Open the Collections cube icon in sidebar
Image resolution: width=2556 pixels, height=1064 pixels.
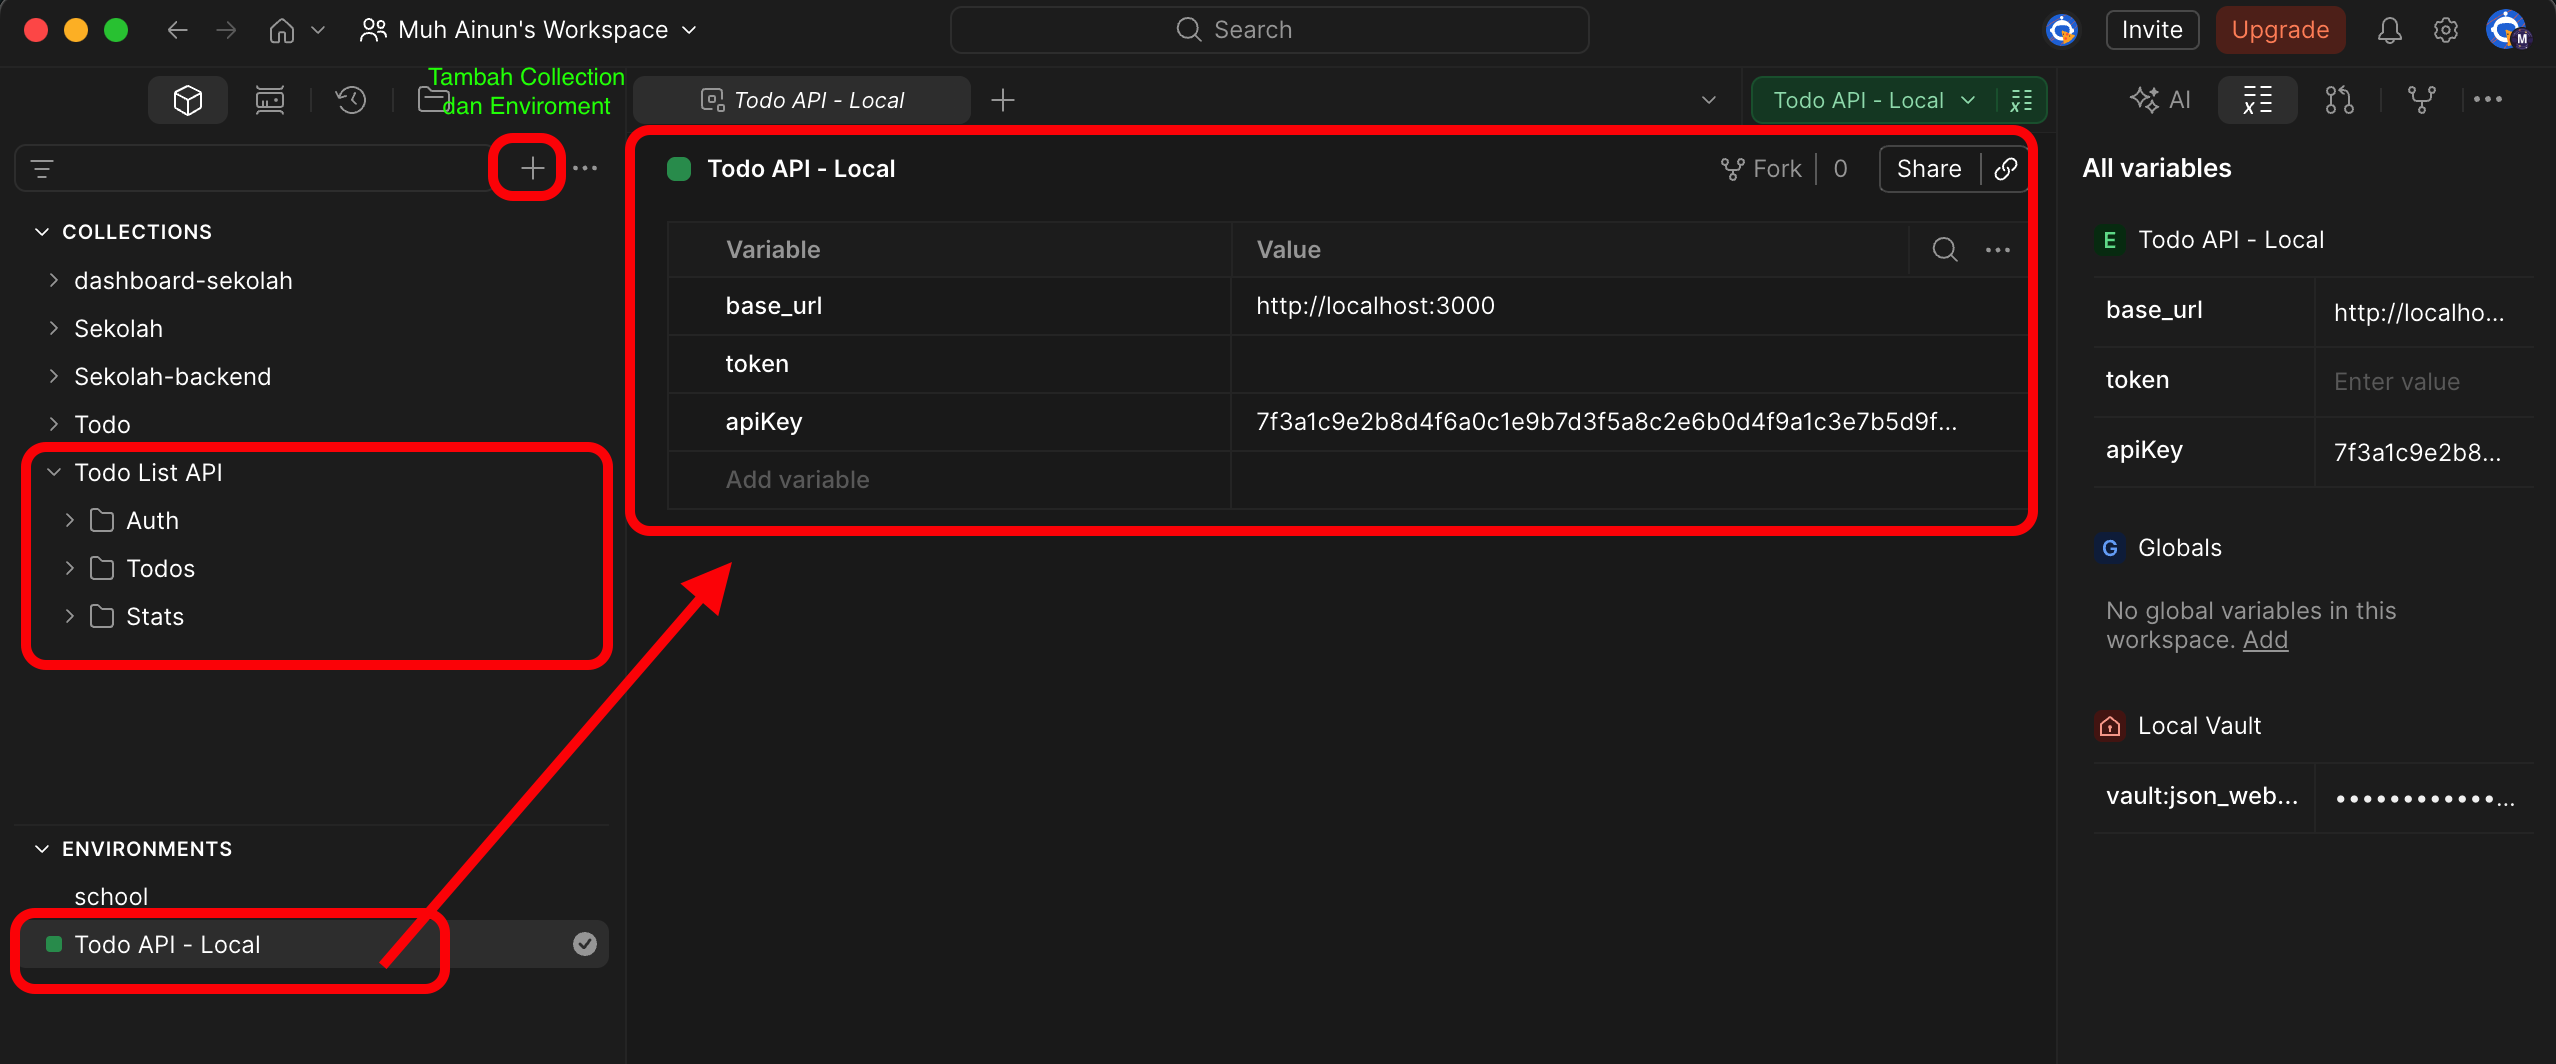click(188, 100)
